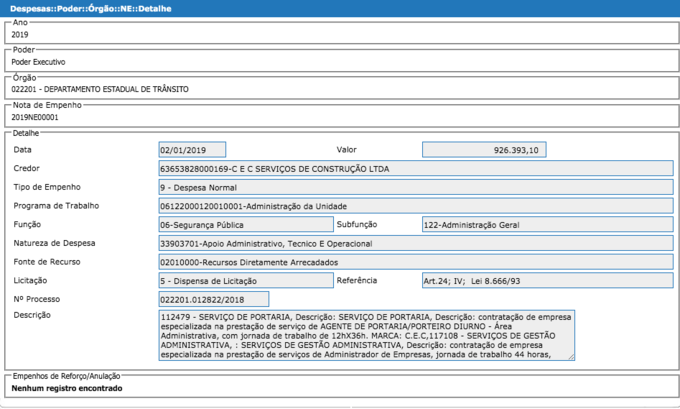680x409 pixels.
Task: Select the Valor field with 926.393,10
Action: click(484, 150)
